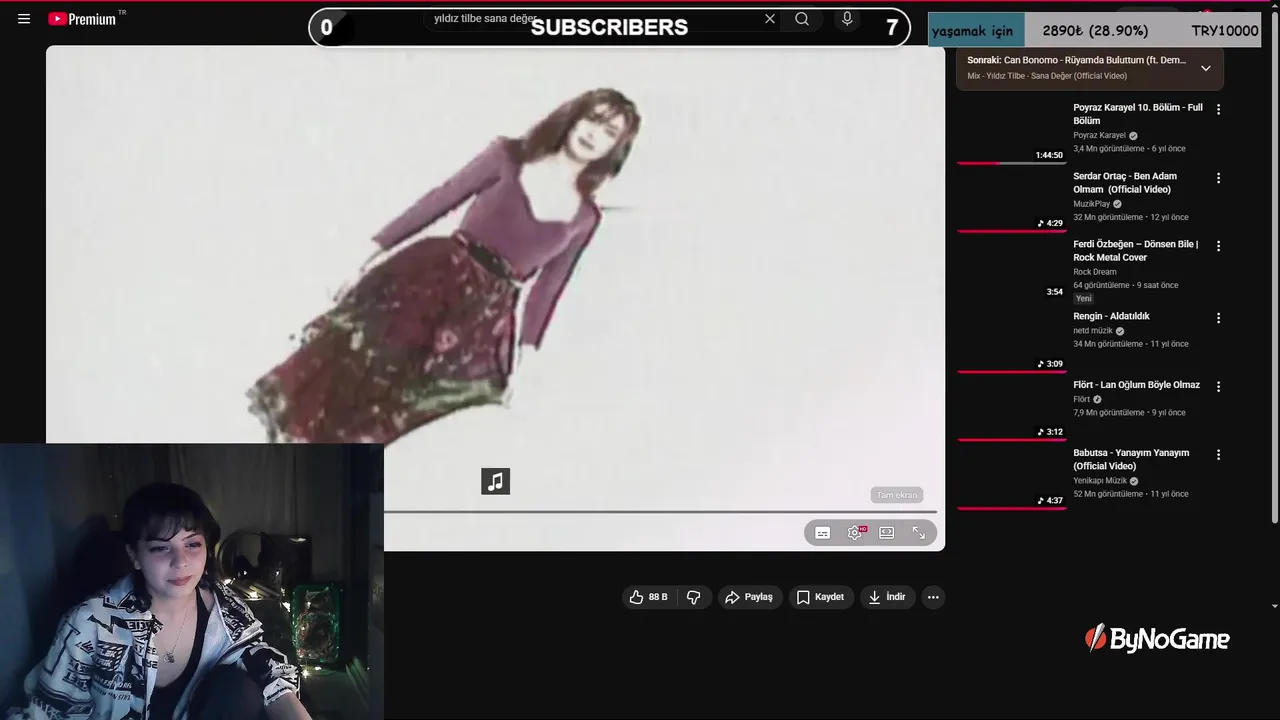This screenshot has width=1280, height=720.
Task: Open Serdar Ortaç - Ben Adam Olmam video
Action: click(1125, 183)
